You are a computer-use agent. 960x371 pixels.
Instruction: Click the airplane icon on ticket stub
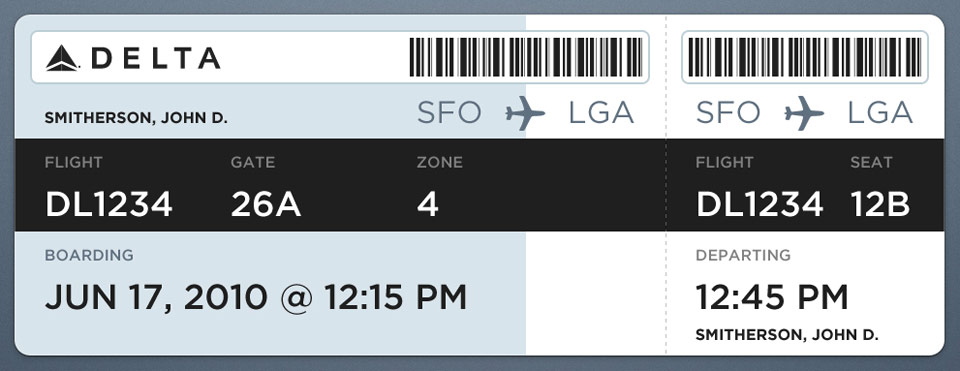coord(804,113)
